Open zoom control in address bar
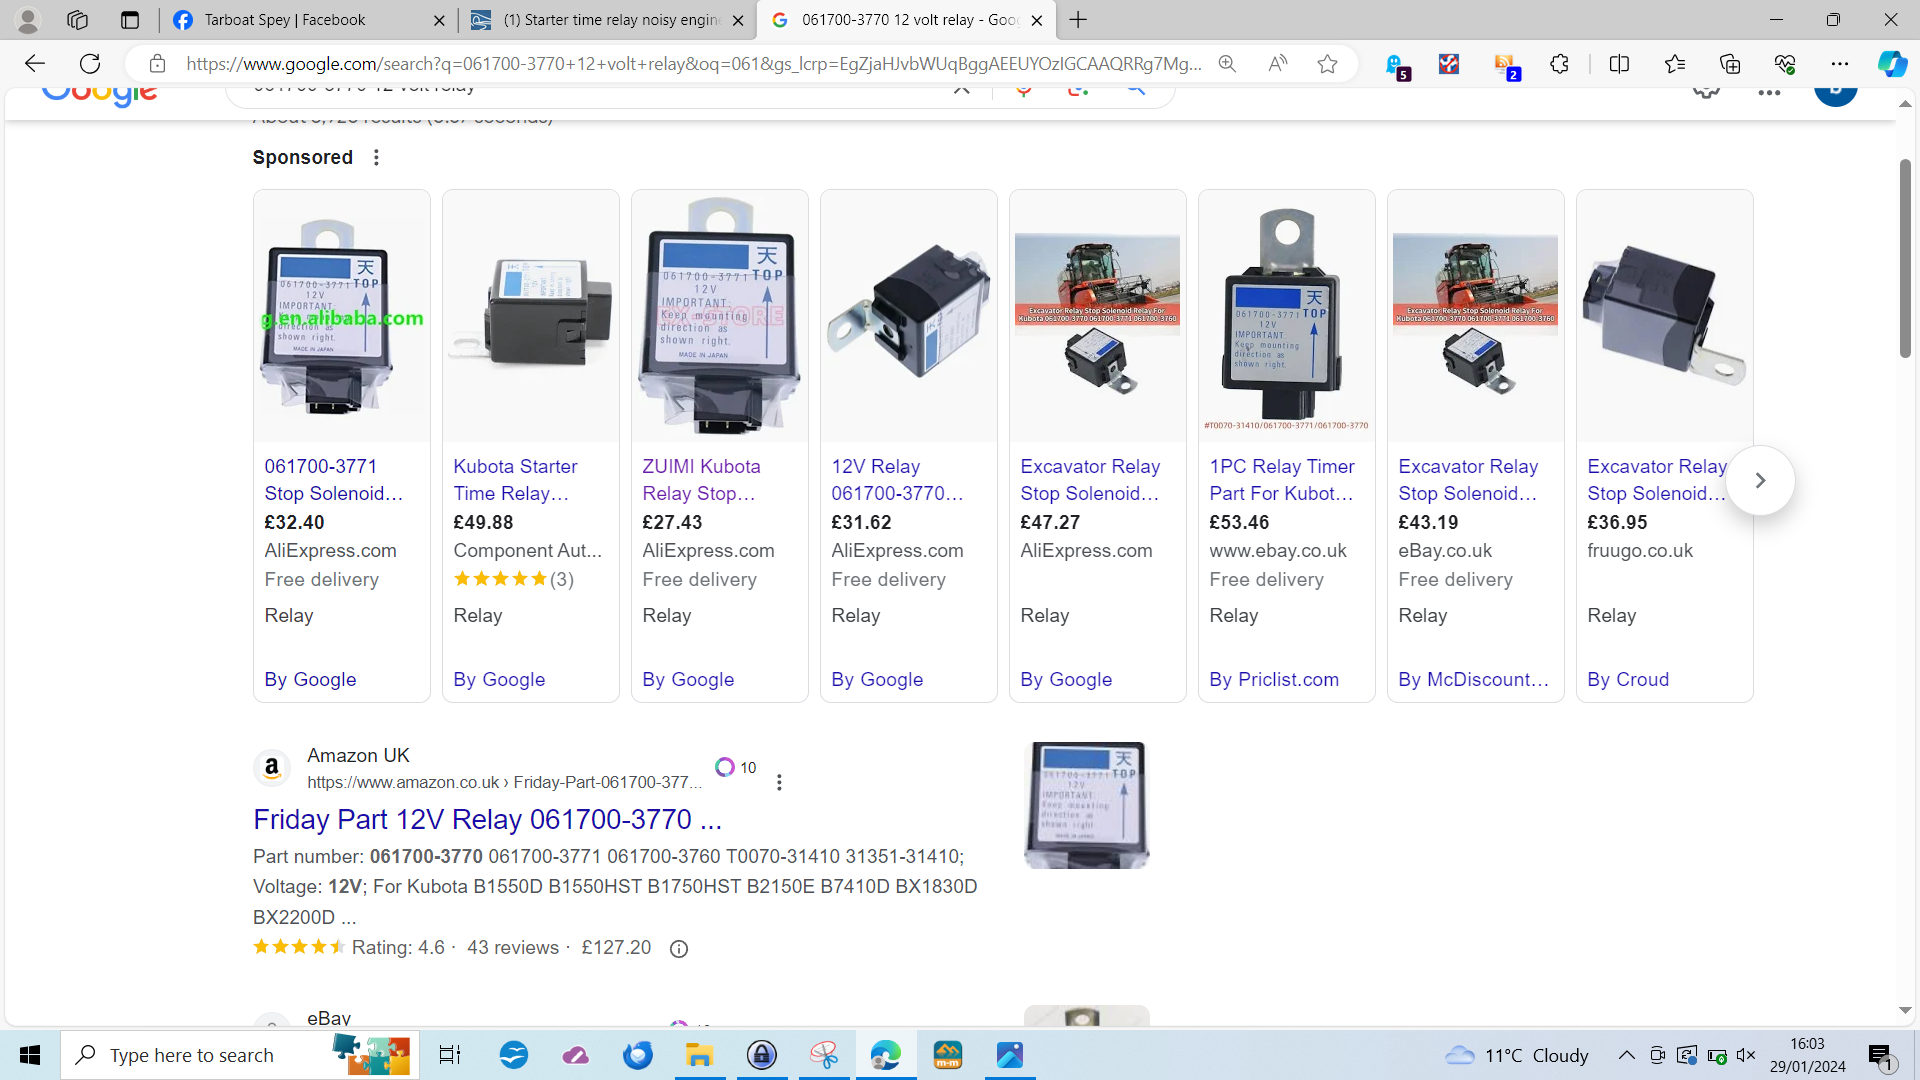Image resolution: width=1920 pixels, height=1080 pixels. 1227,64
